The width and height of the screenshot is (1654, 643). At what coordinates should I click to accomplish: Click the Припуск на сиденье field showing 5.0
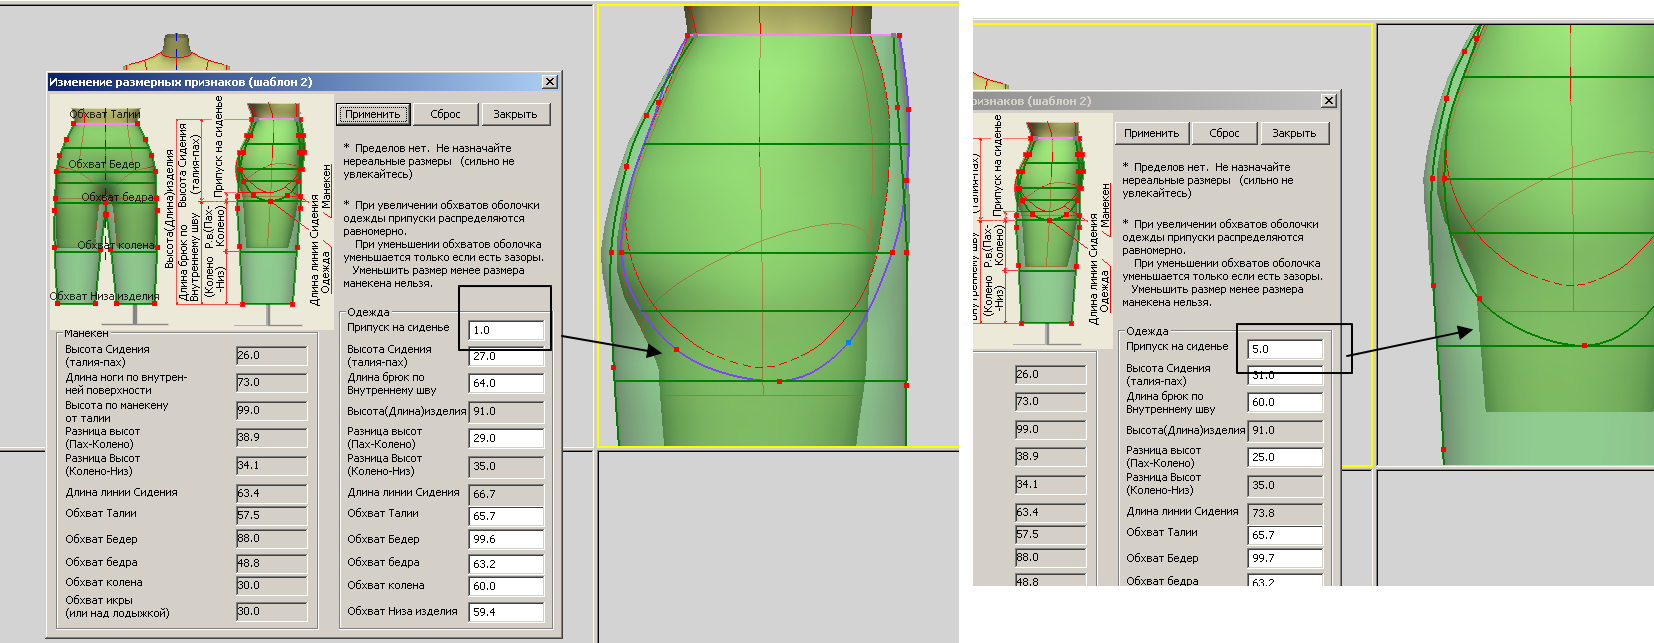(1285, 349)
